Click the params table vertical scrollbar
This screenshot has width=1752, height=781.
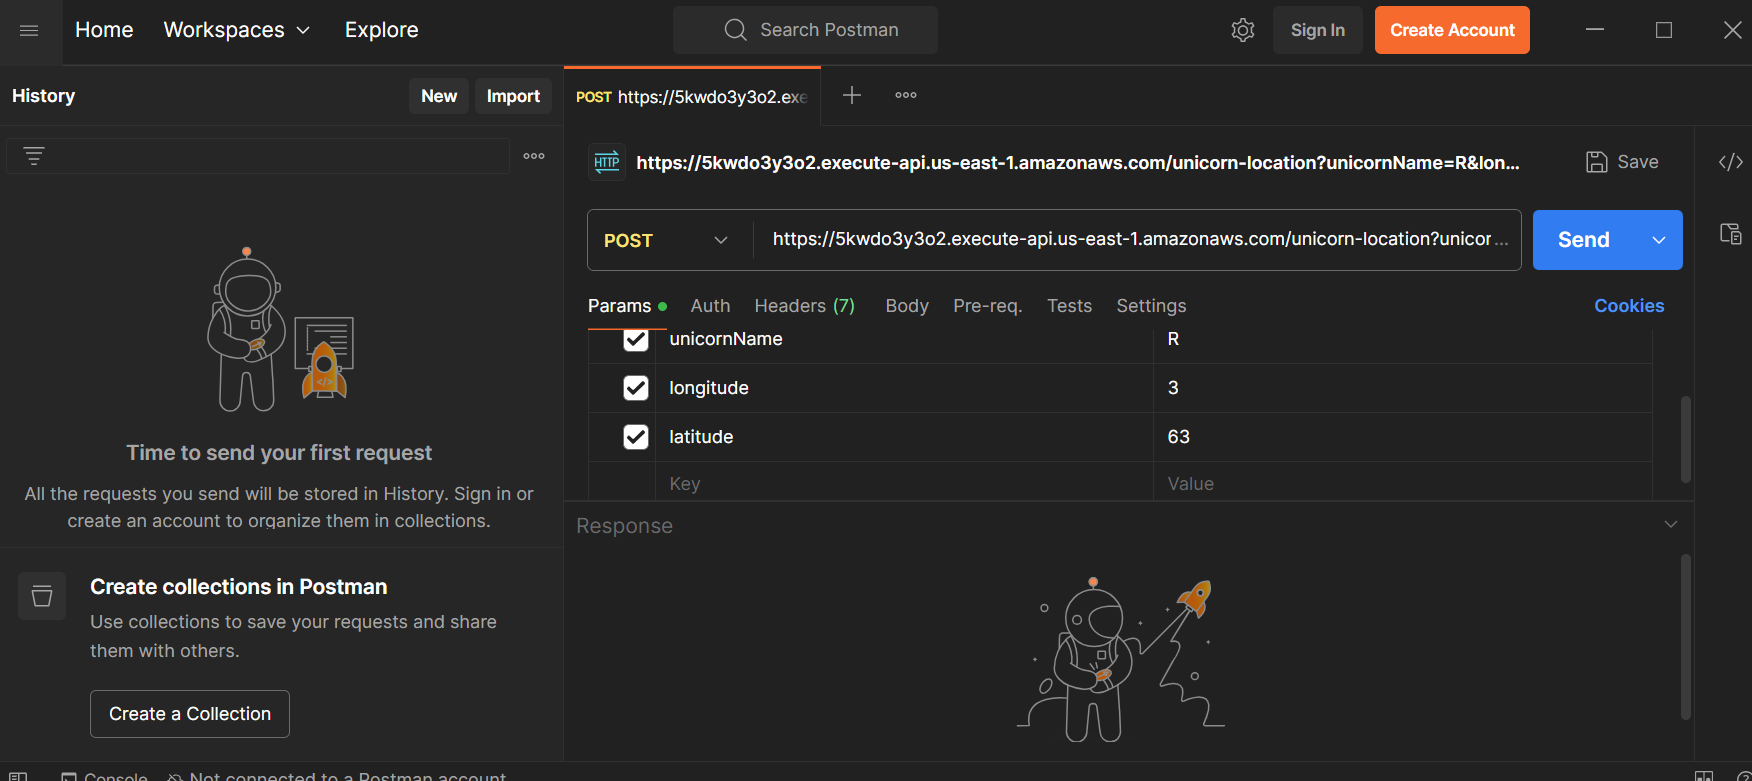(1686, 440)
